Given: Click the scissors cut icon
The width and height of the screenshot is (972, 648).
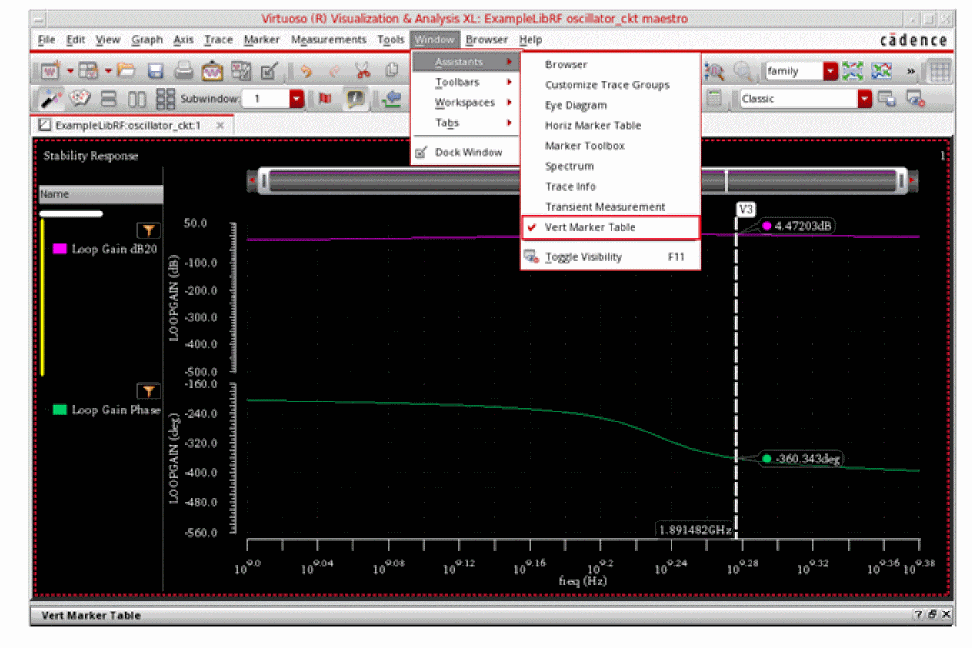Looking at the screenshot, I should tap(363, 71).
